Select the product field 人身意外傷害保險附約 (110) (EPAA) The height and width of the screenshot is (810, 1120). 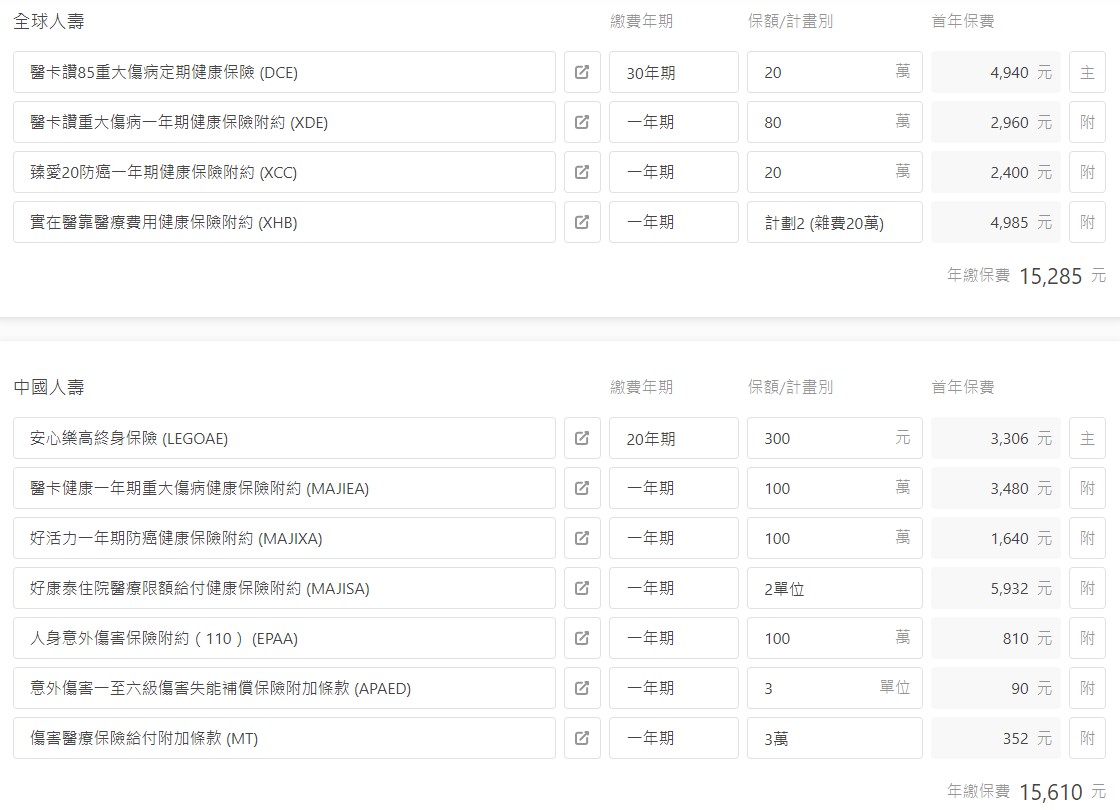[284, 638]
